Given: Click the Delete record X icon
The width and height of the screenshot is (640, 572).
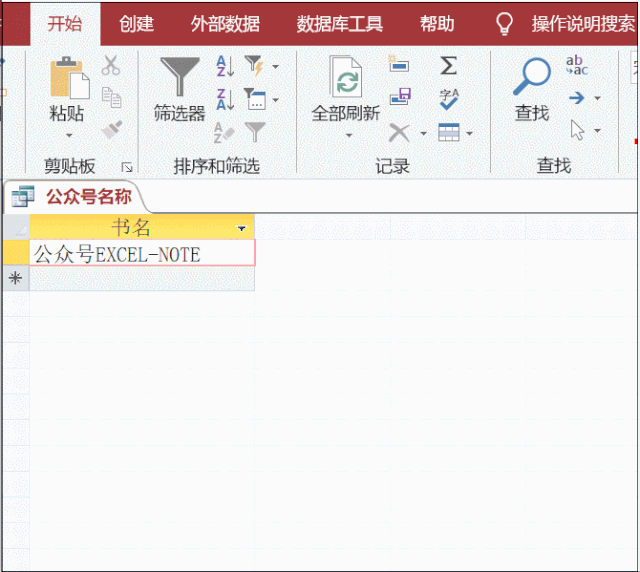Looking at the screenshot, I should 399,133.
